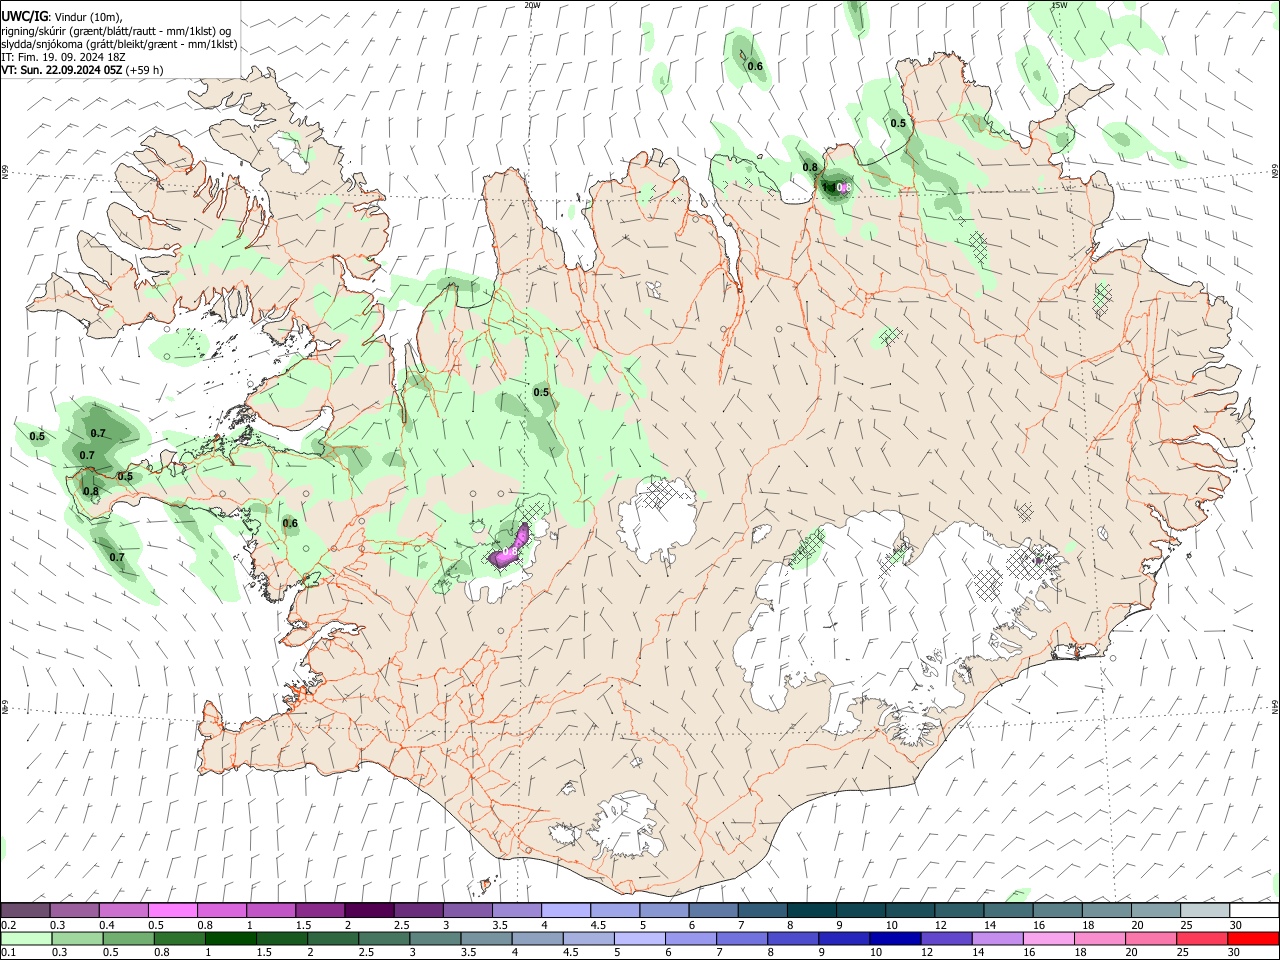Click the bright red rain swatch labeled 30
This screenshot has height=960, width=1280.
coord(1253,938)
